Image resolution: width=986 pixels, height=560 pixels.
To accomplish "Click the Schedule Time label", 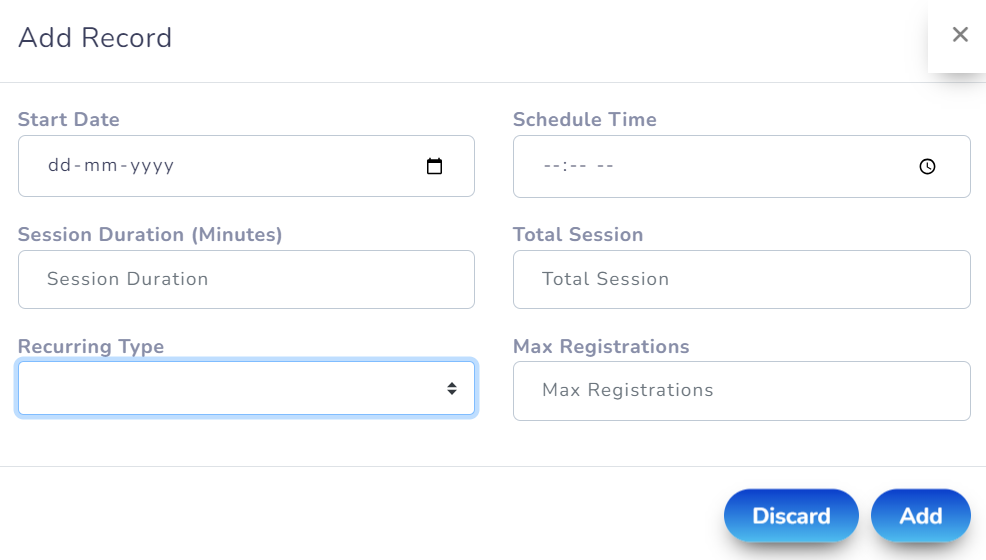I will click(585, 120).
